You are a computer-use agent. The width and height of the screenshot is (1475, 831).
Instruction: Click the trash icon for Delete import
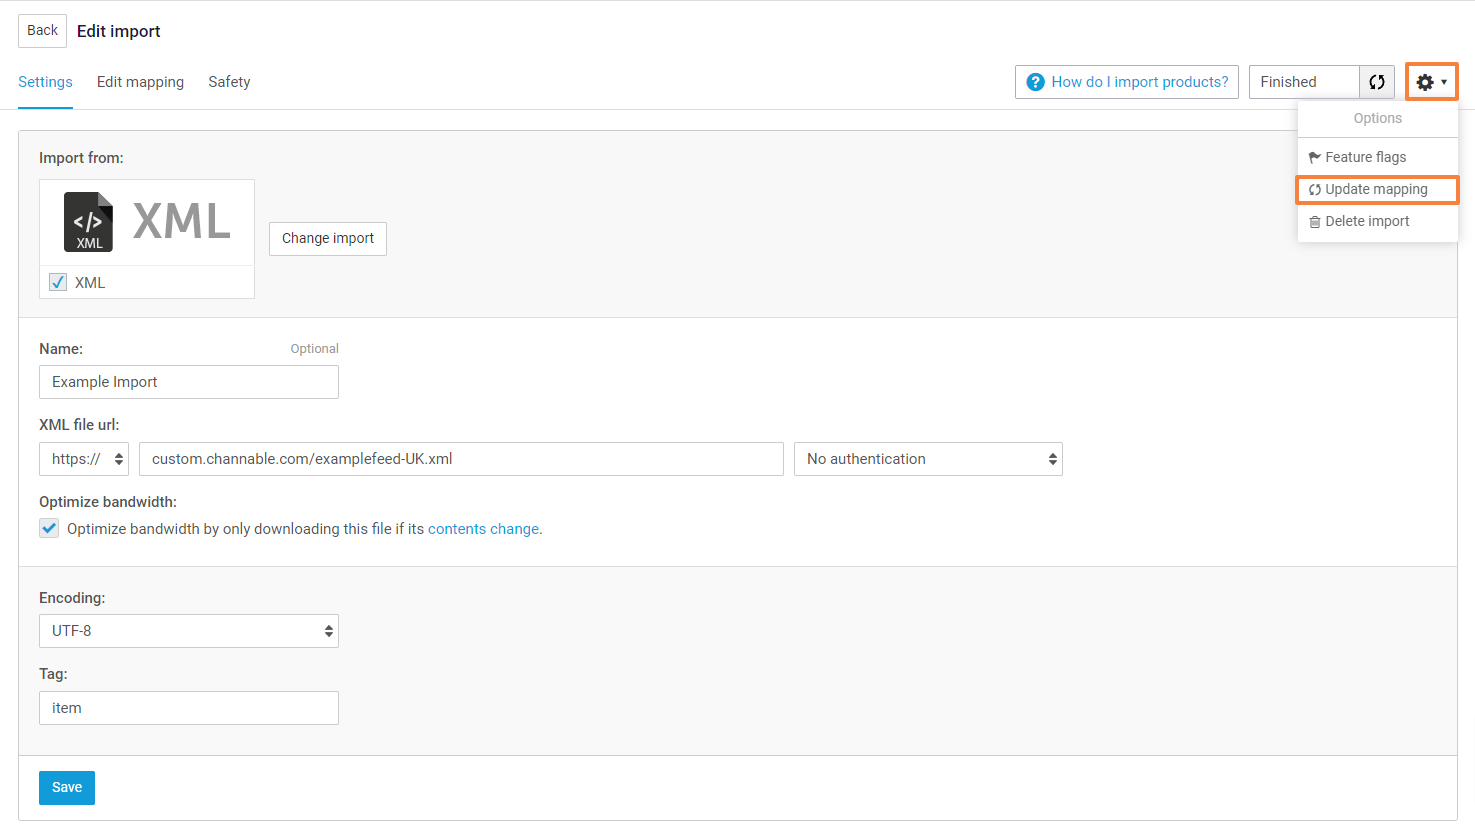click(1315, 222)
